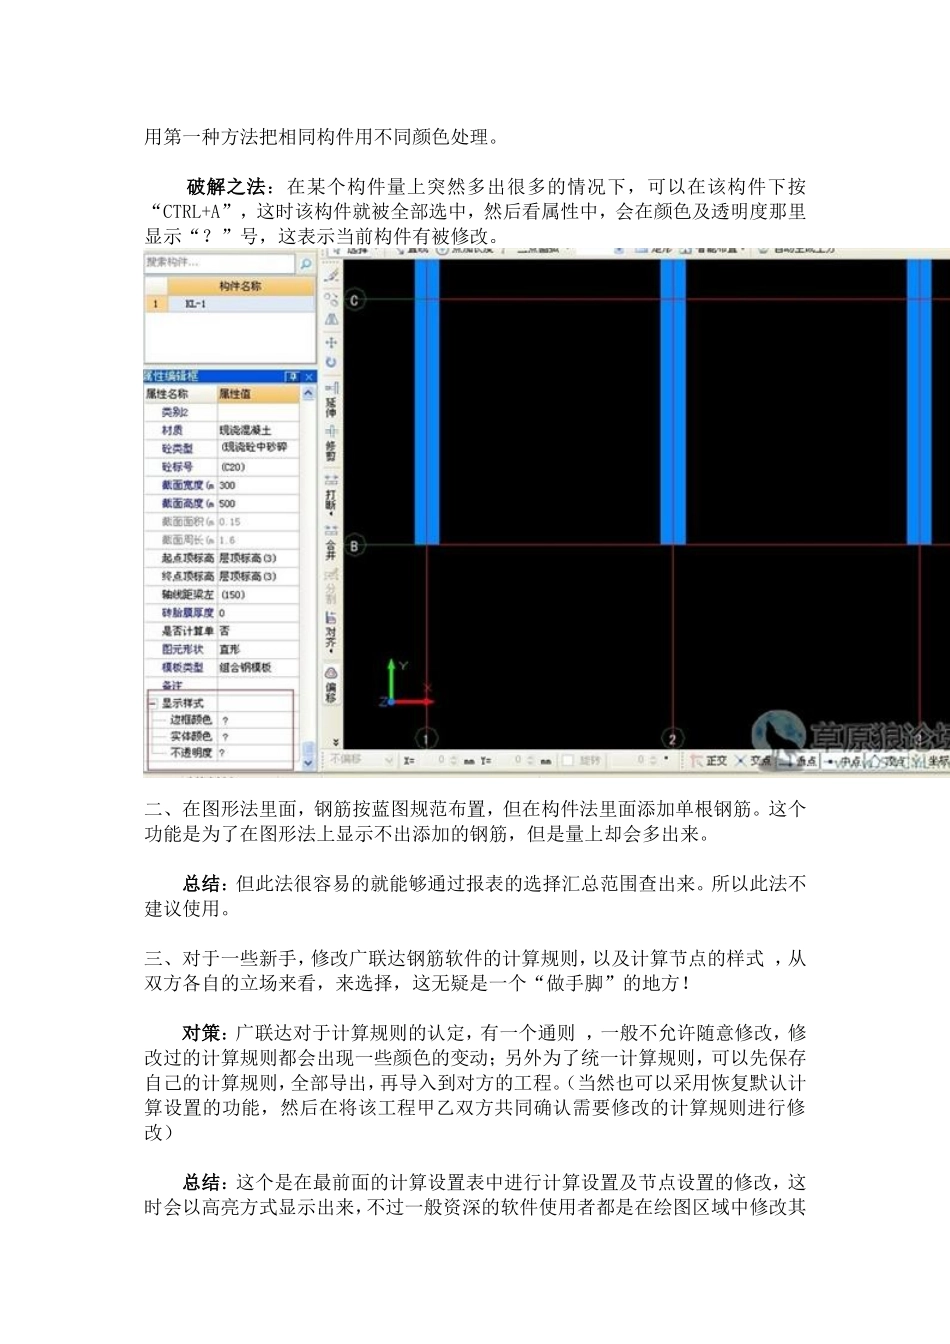
Task: Click the 类别2 property row
Action: tap(222, 412)
